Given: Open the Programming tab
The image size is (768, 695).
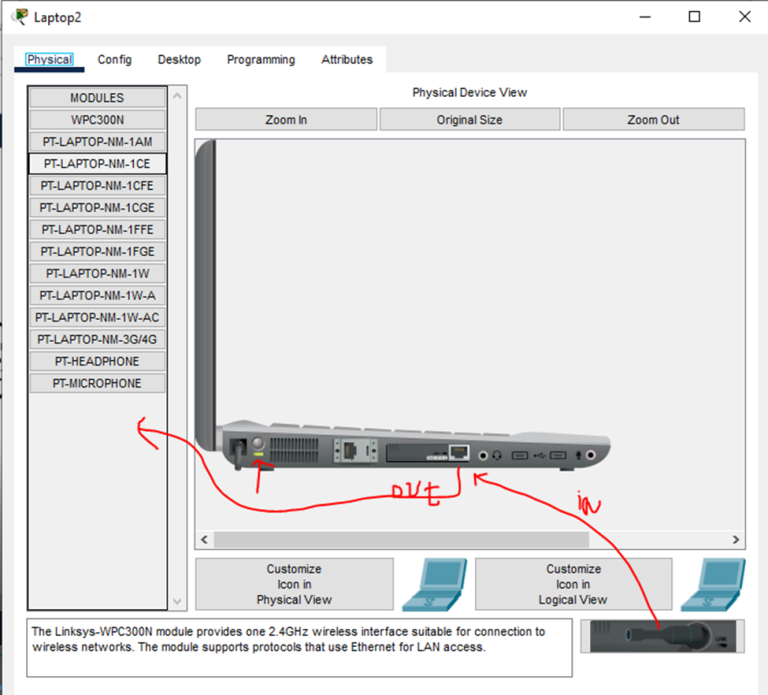Looking at the screenshot, I should (x=261, y=60).
